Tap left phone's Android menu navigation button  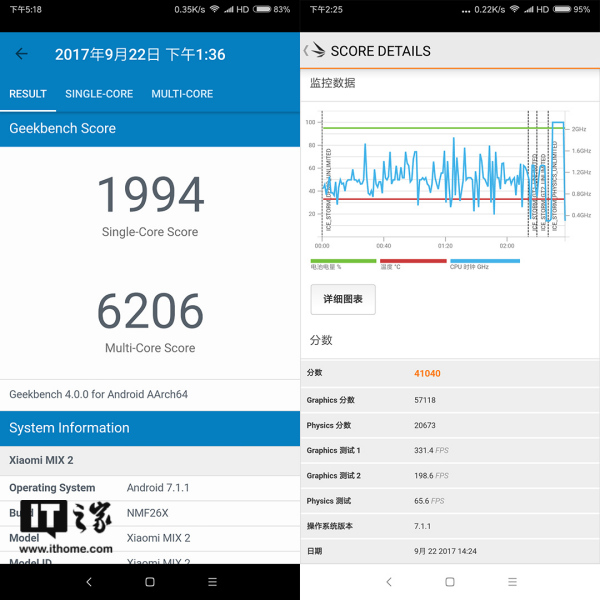tap(212, 582)
